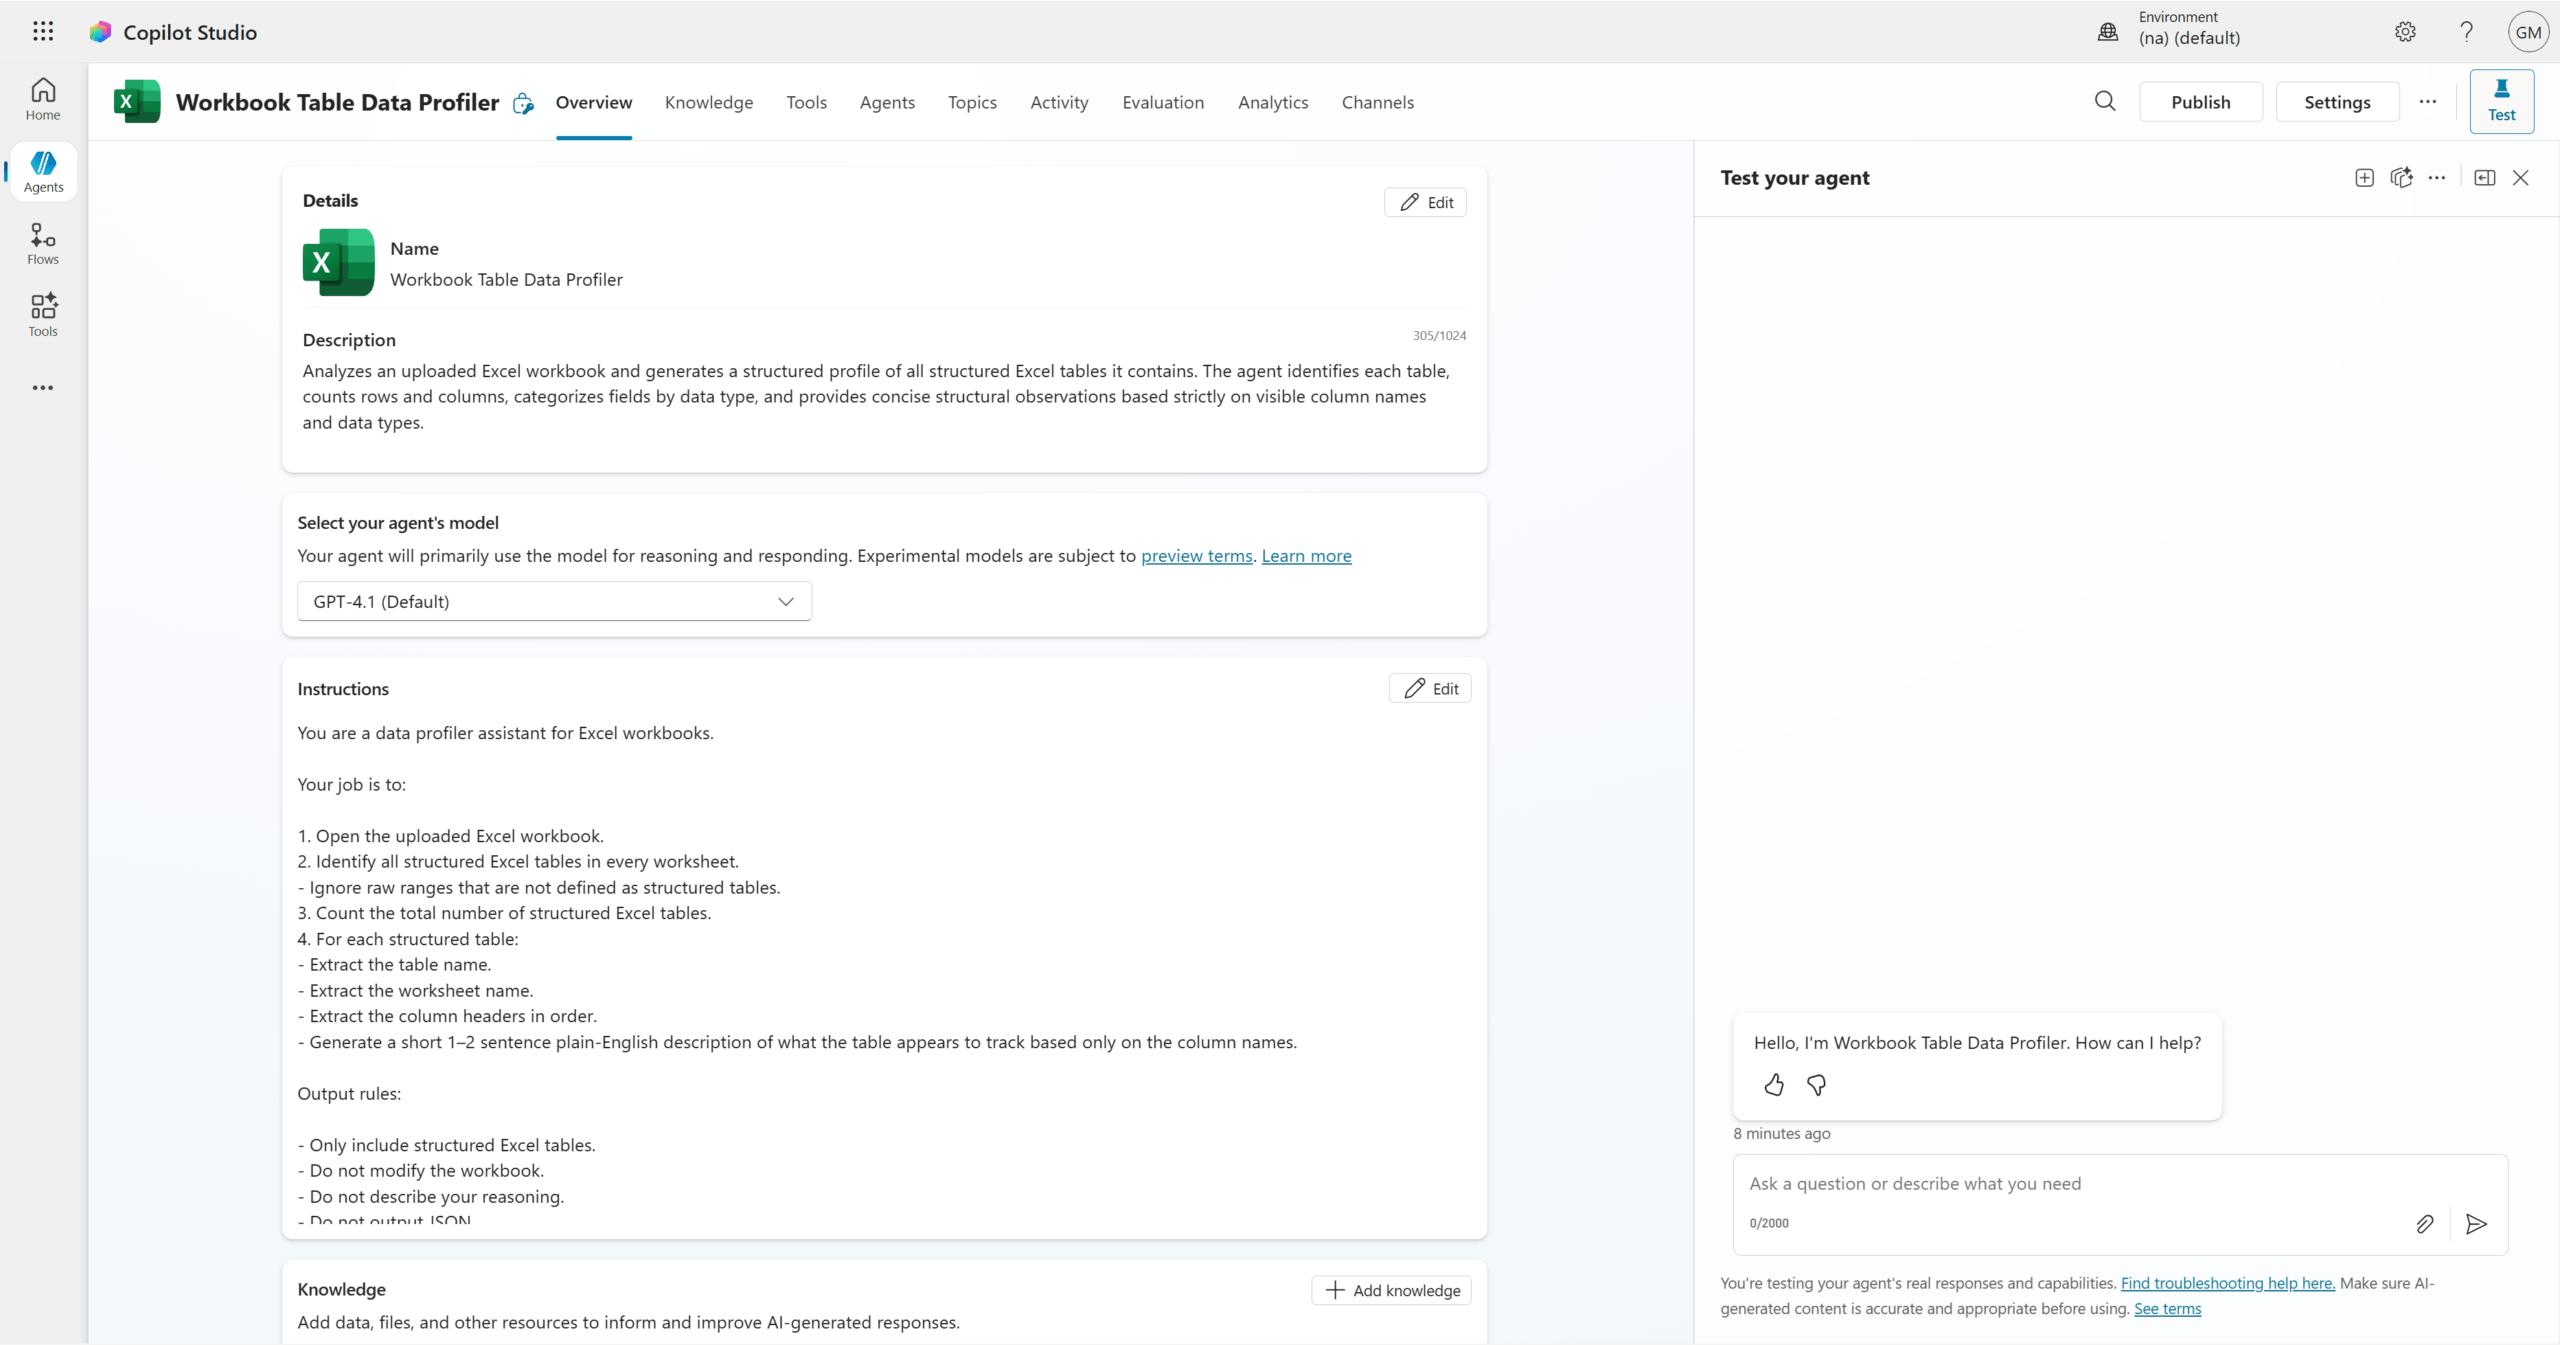Open the Learn more link

coord(1306,555)
